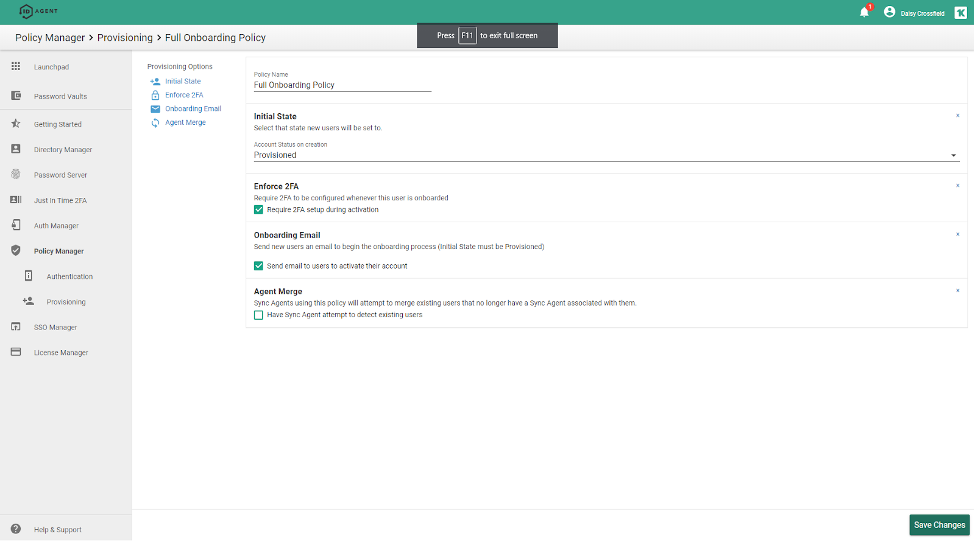Image resolution: width=974 pixels, height=547 pixels.
Task: Click the Onboarding Email section heading
Action: [287, 235]
